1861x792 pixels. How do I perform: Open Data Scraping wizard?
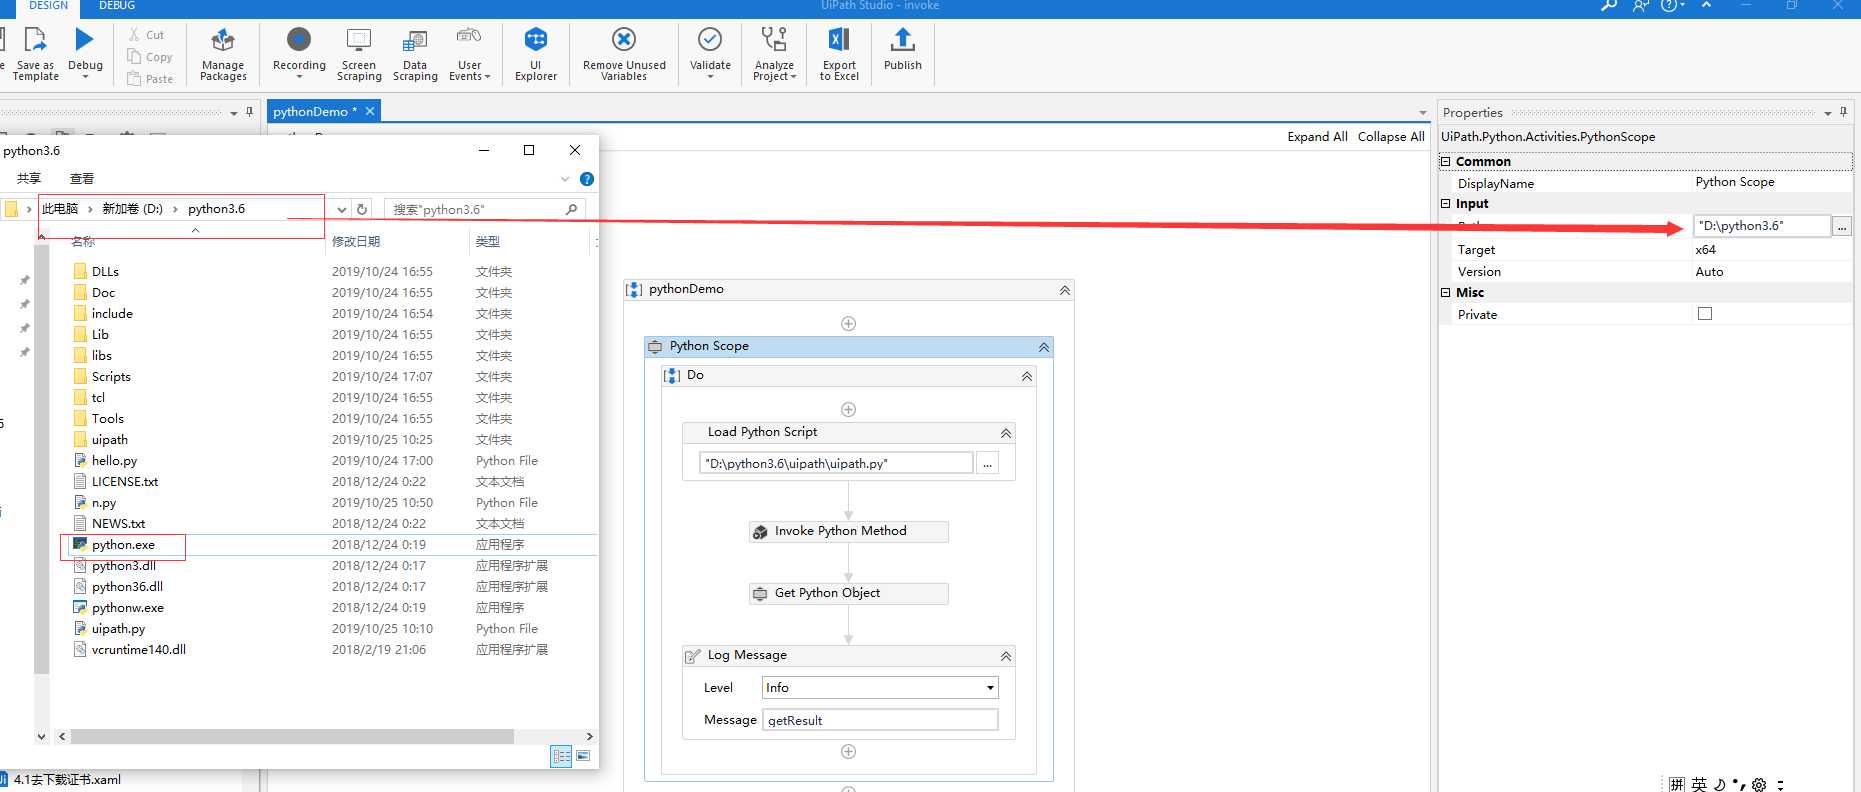pyautogui.click(x=415, y=55)
